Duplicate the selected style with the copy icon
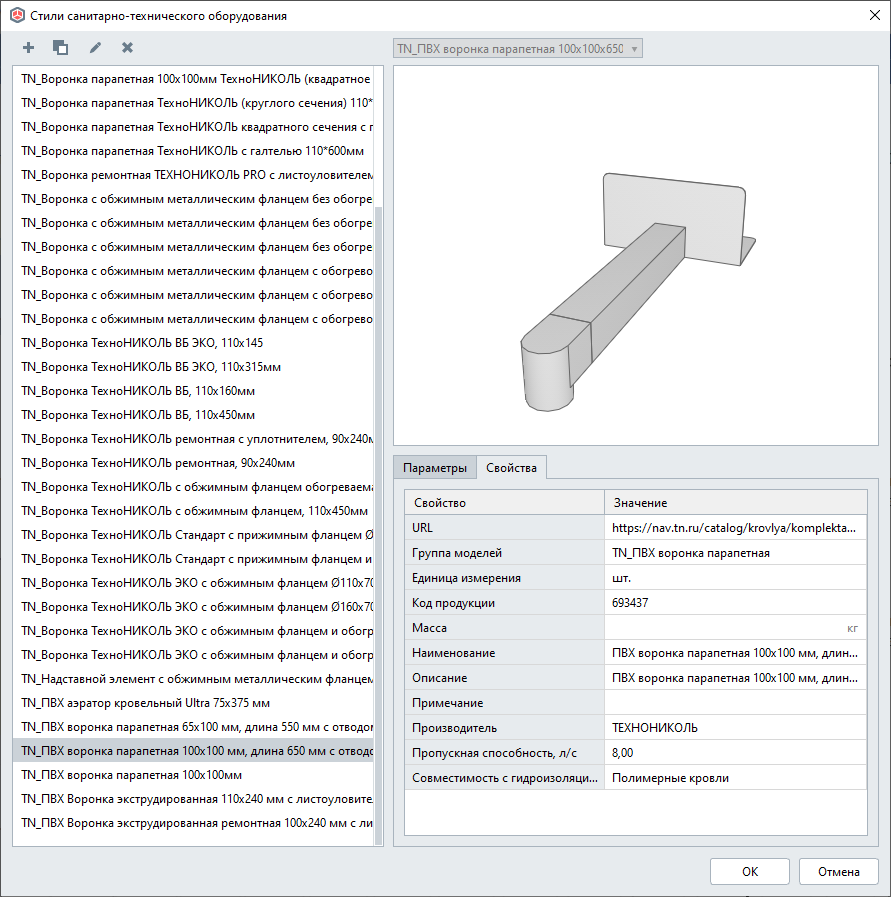The width and height of the screenshot is (891, 897). pyautogui.click(x=60, y=47)
